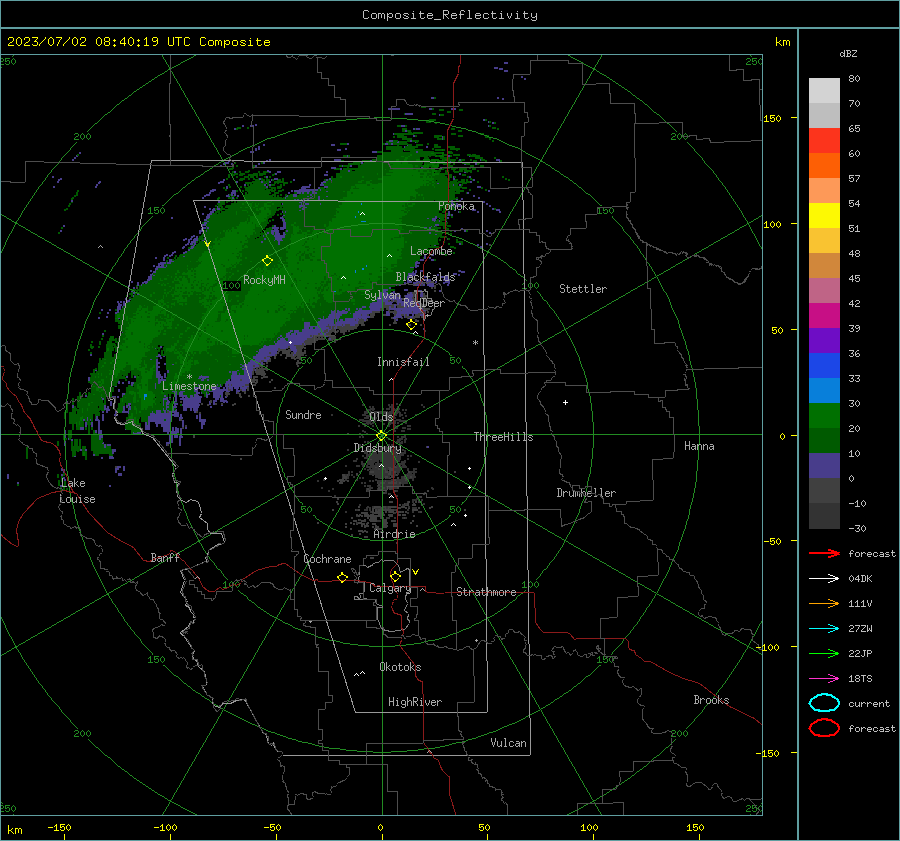Click the RockyMH label

264,280
